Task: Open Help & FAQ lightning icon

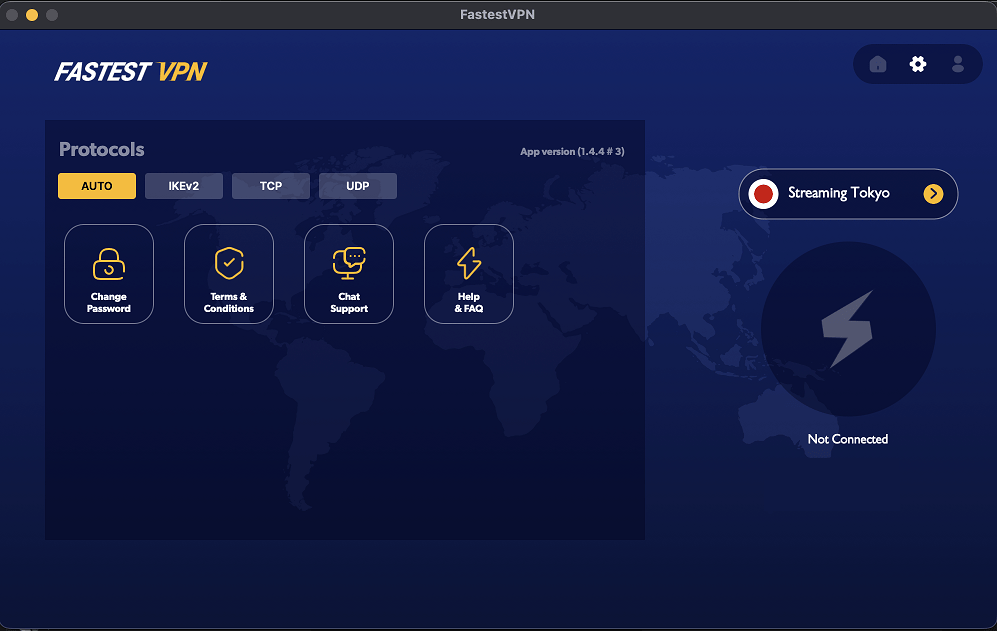Action: coord(469,263)
